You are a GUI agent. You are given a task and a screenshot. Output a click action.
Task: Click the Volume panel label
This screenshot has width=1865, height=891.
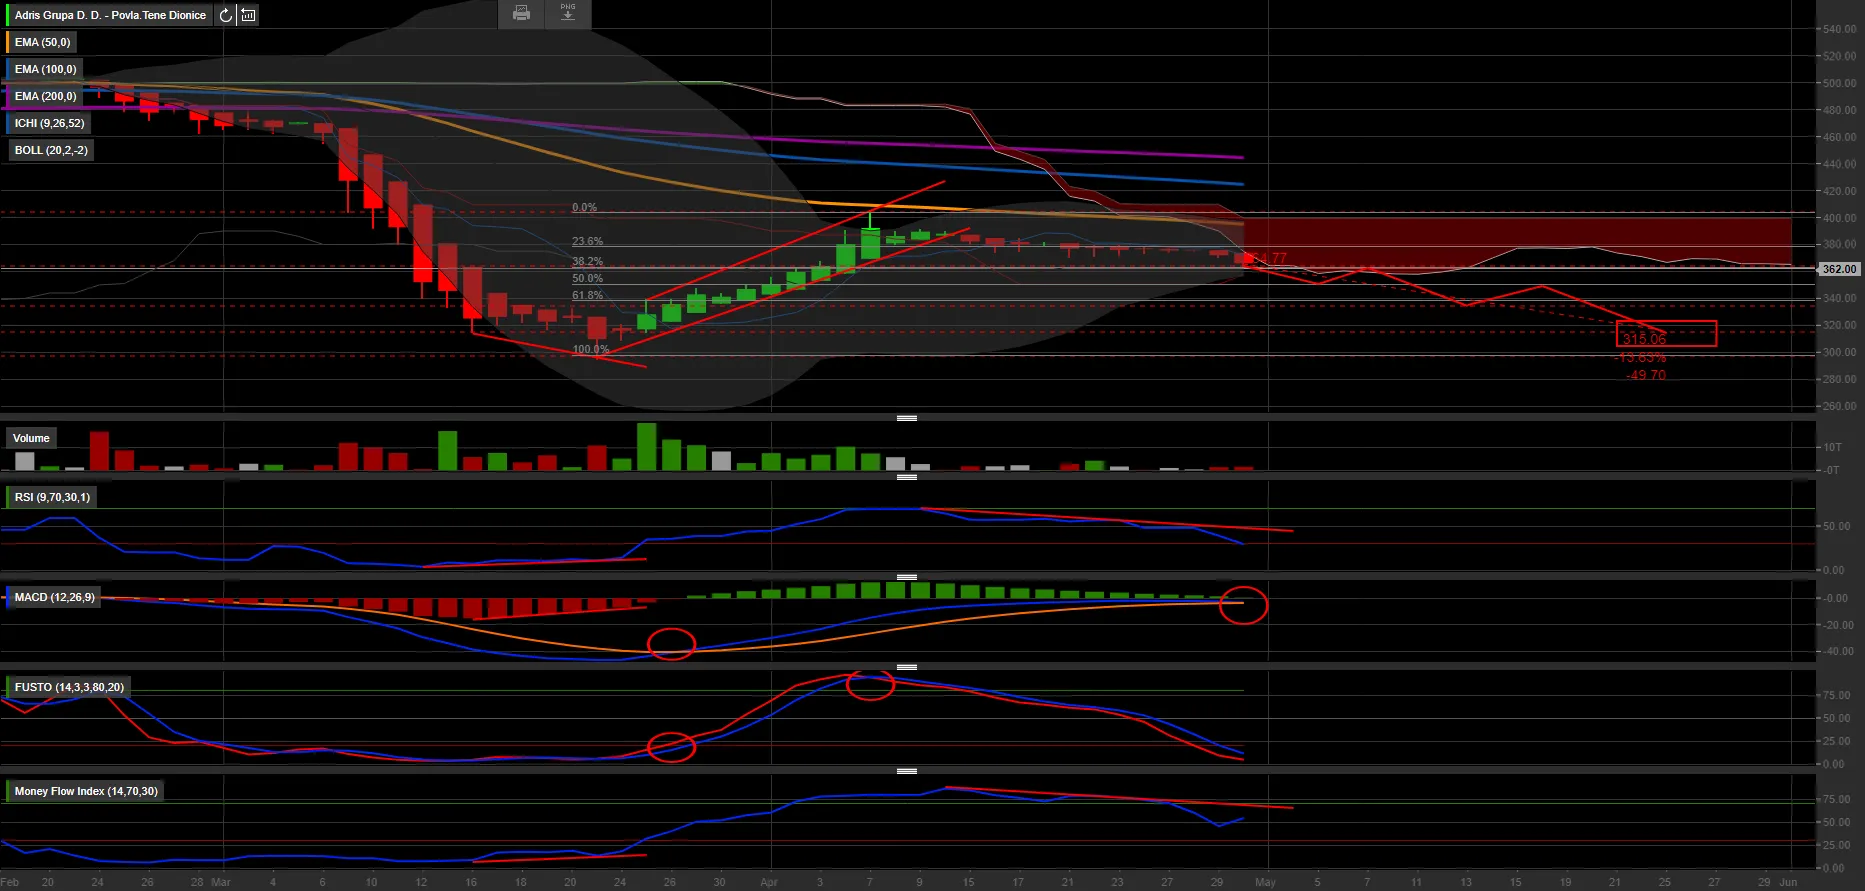31,438
